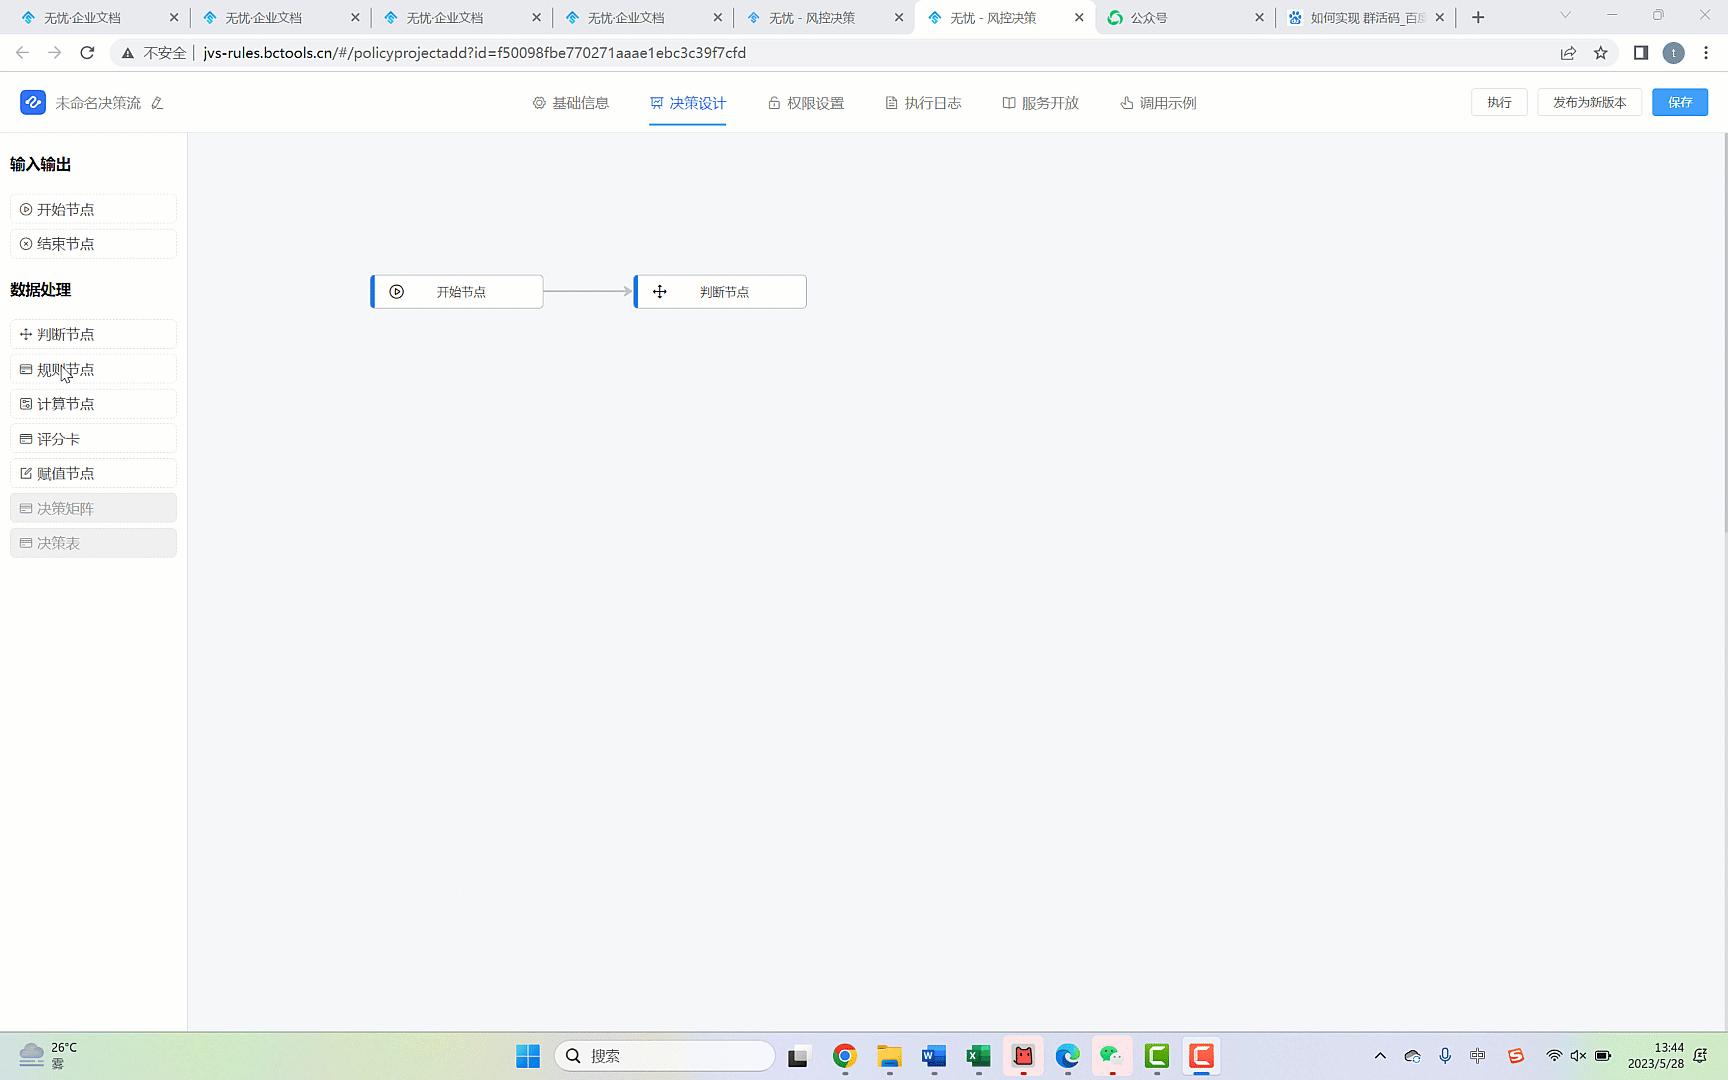Image resolution: width=1728 pixels, height=1080 pixels.
Task: Open File Explorer from the taskbar
Action: point(889,1056)
